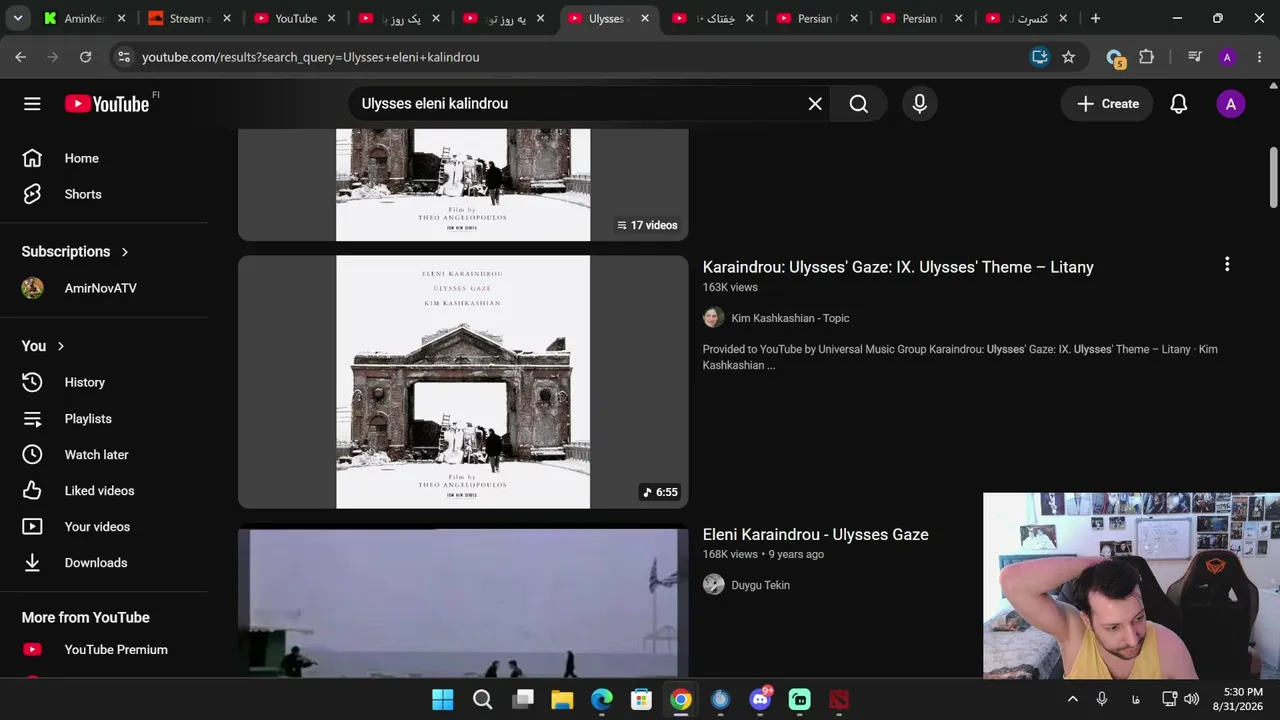Viewport: 1280px width, 720px height.
Task: Open Chrome media controls icon
Action: 1194,57
